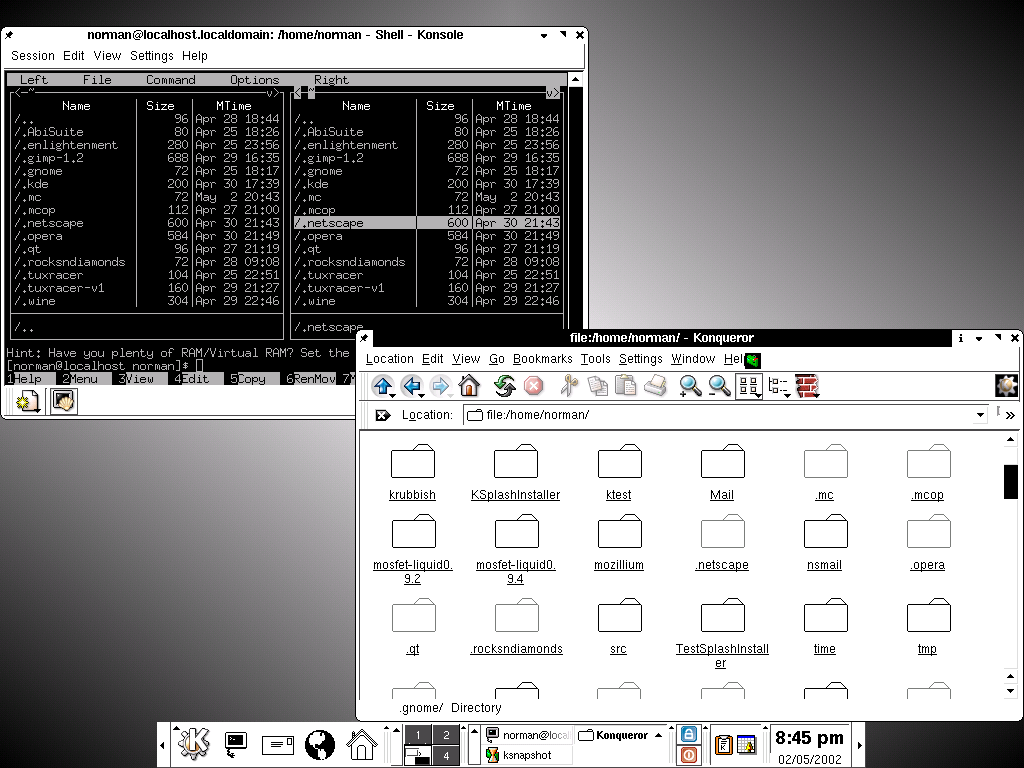Toggle sticky pin on the Konsole window
The height and width of the screenshot is (768, 1024).
(9, 35)
